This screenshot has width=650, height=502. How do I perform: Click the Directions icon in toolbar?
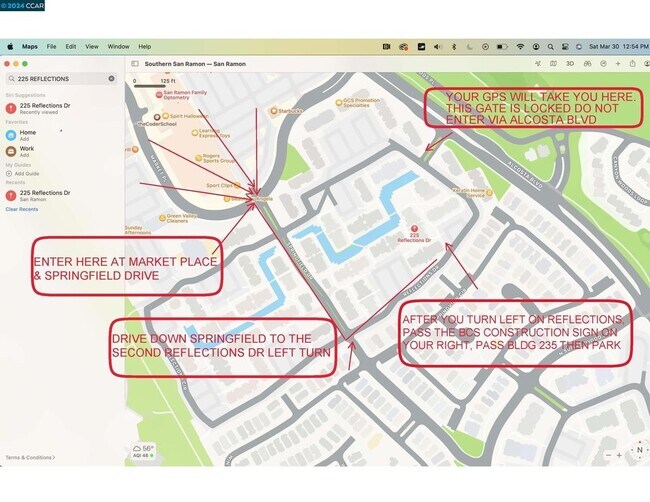coord(604,64)
